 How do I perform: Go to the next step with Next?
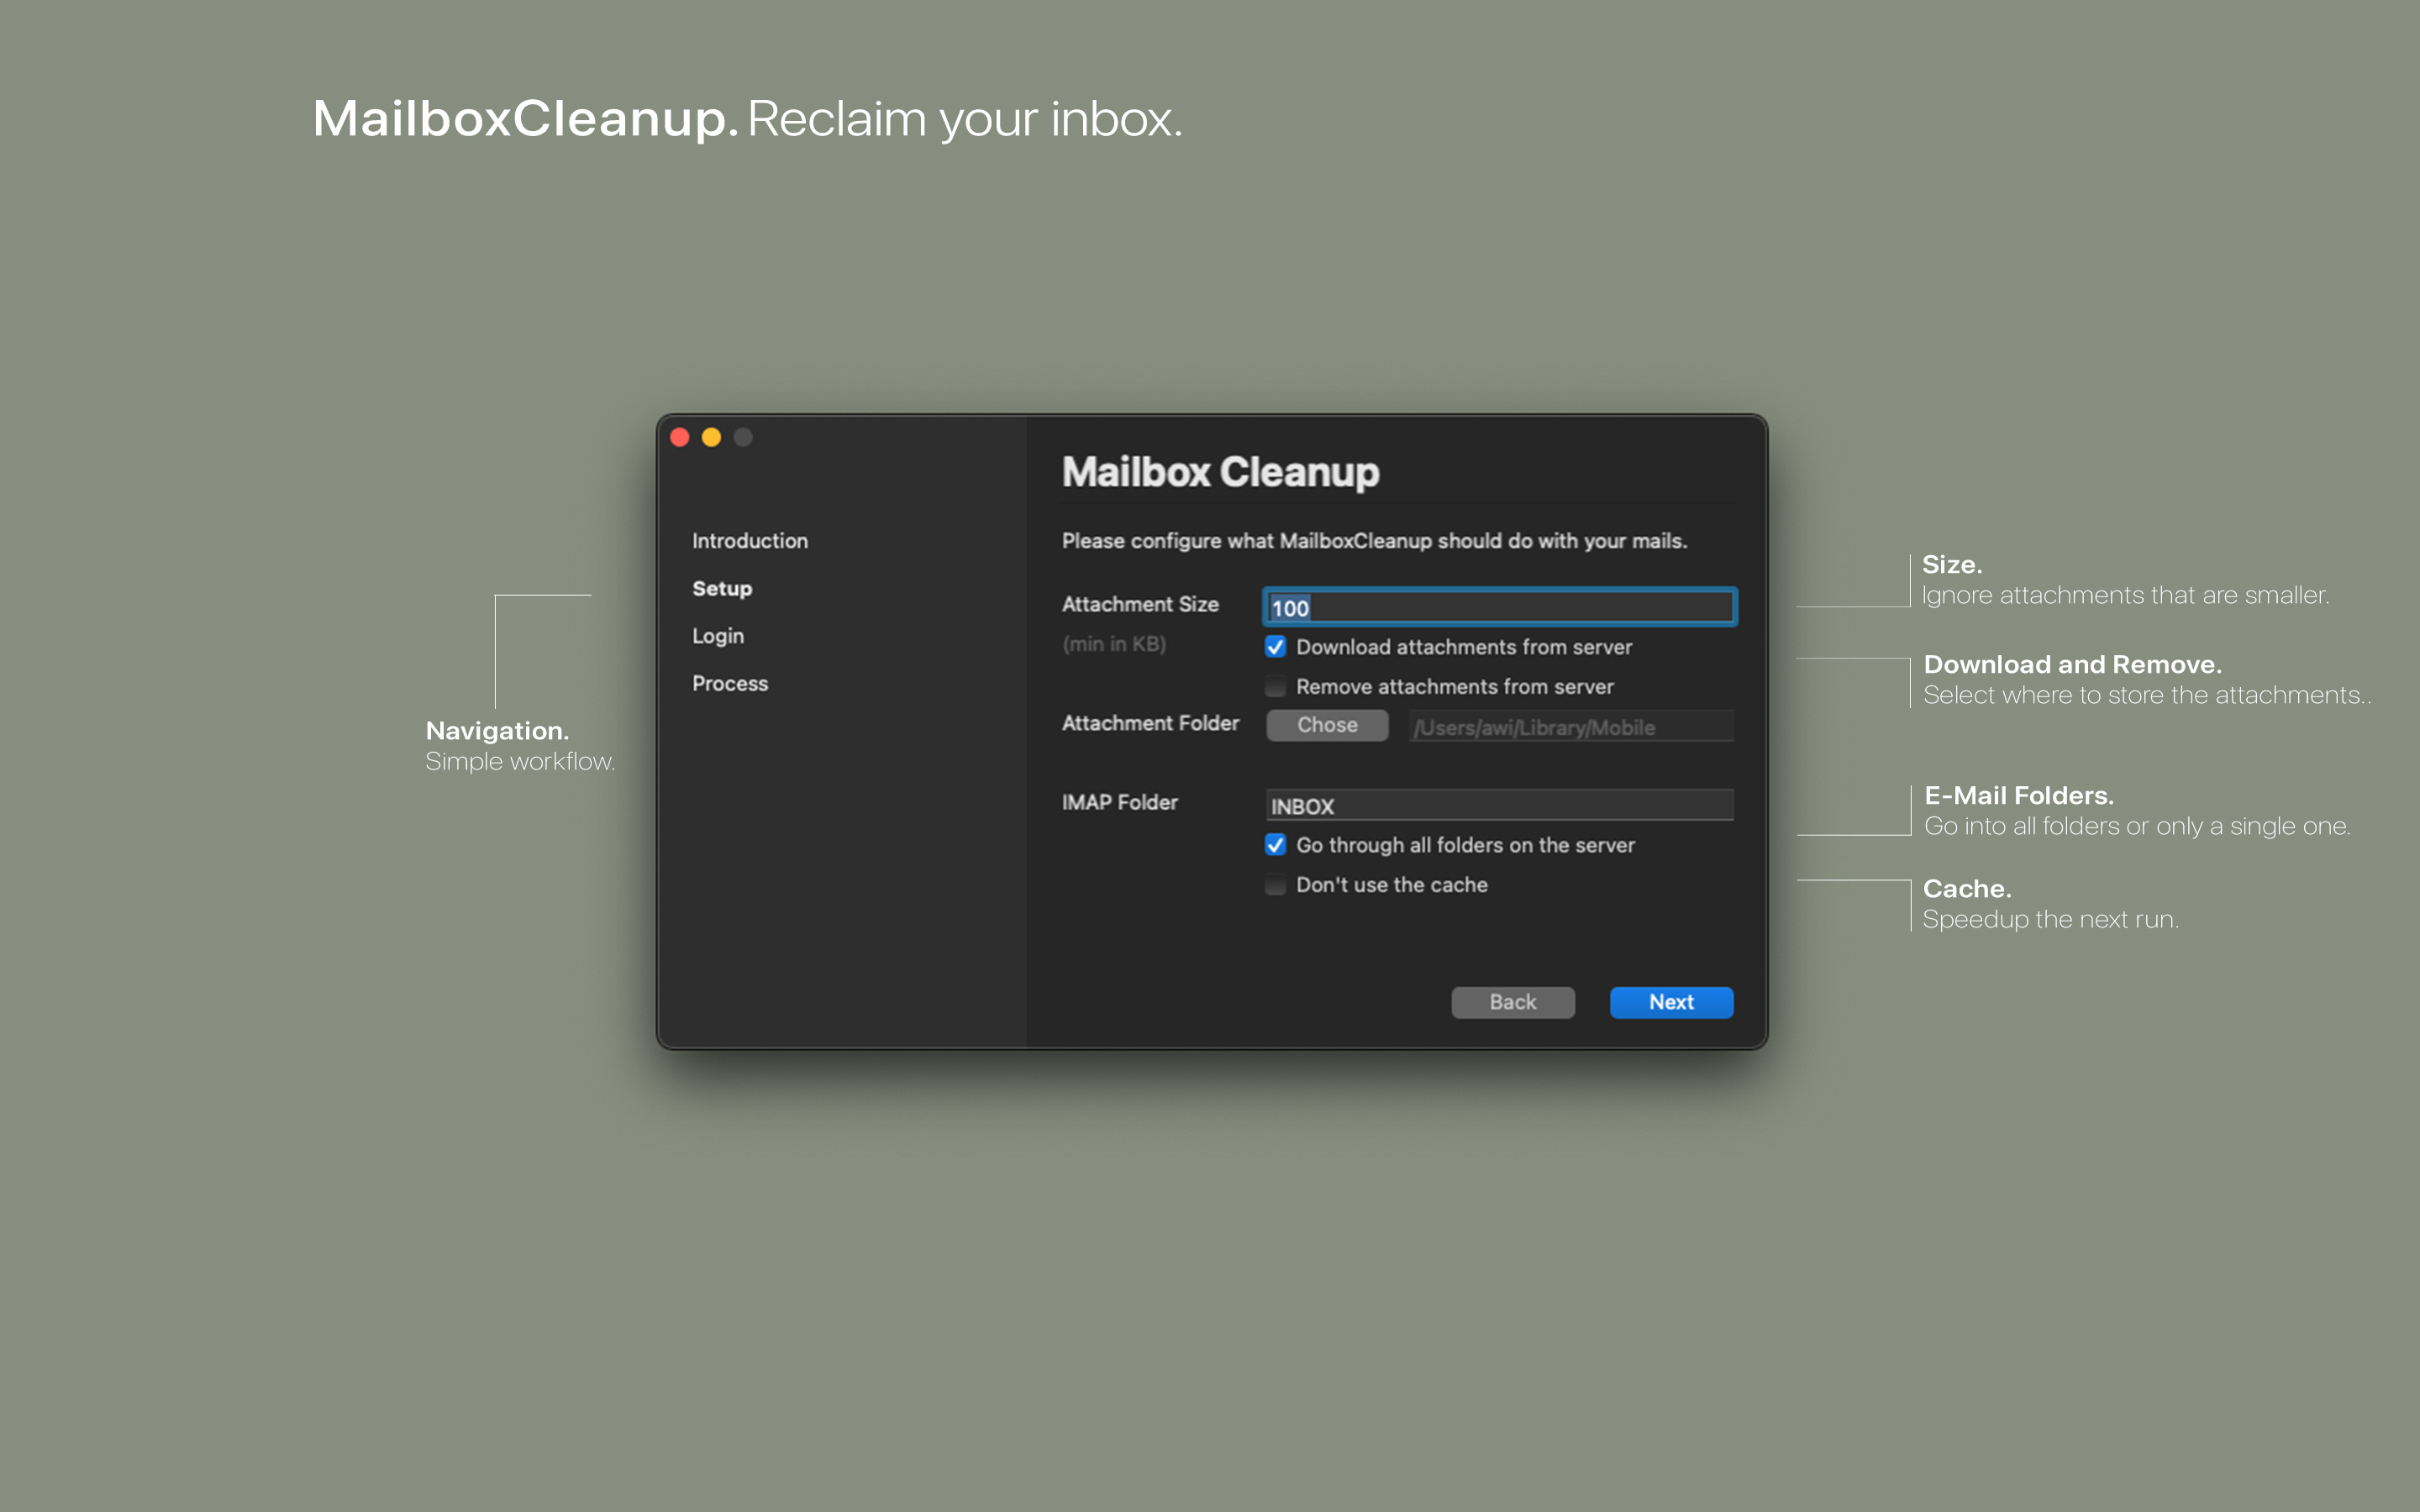1671,1002
